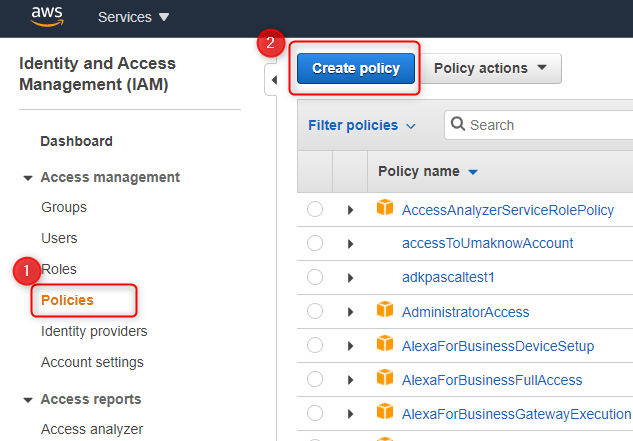Open the AccessAnalyzerServiceRolePolicy policy link
This screenshot has width=633, height=441.
click(508, 210)
